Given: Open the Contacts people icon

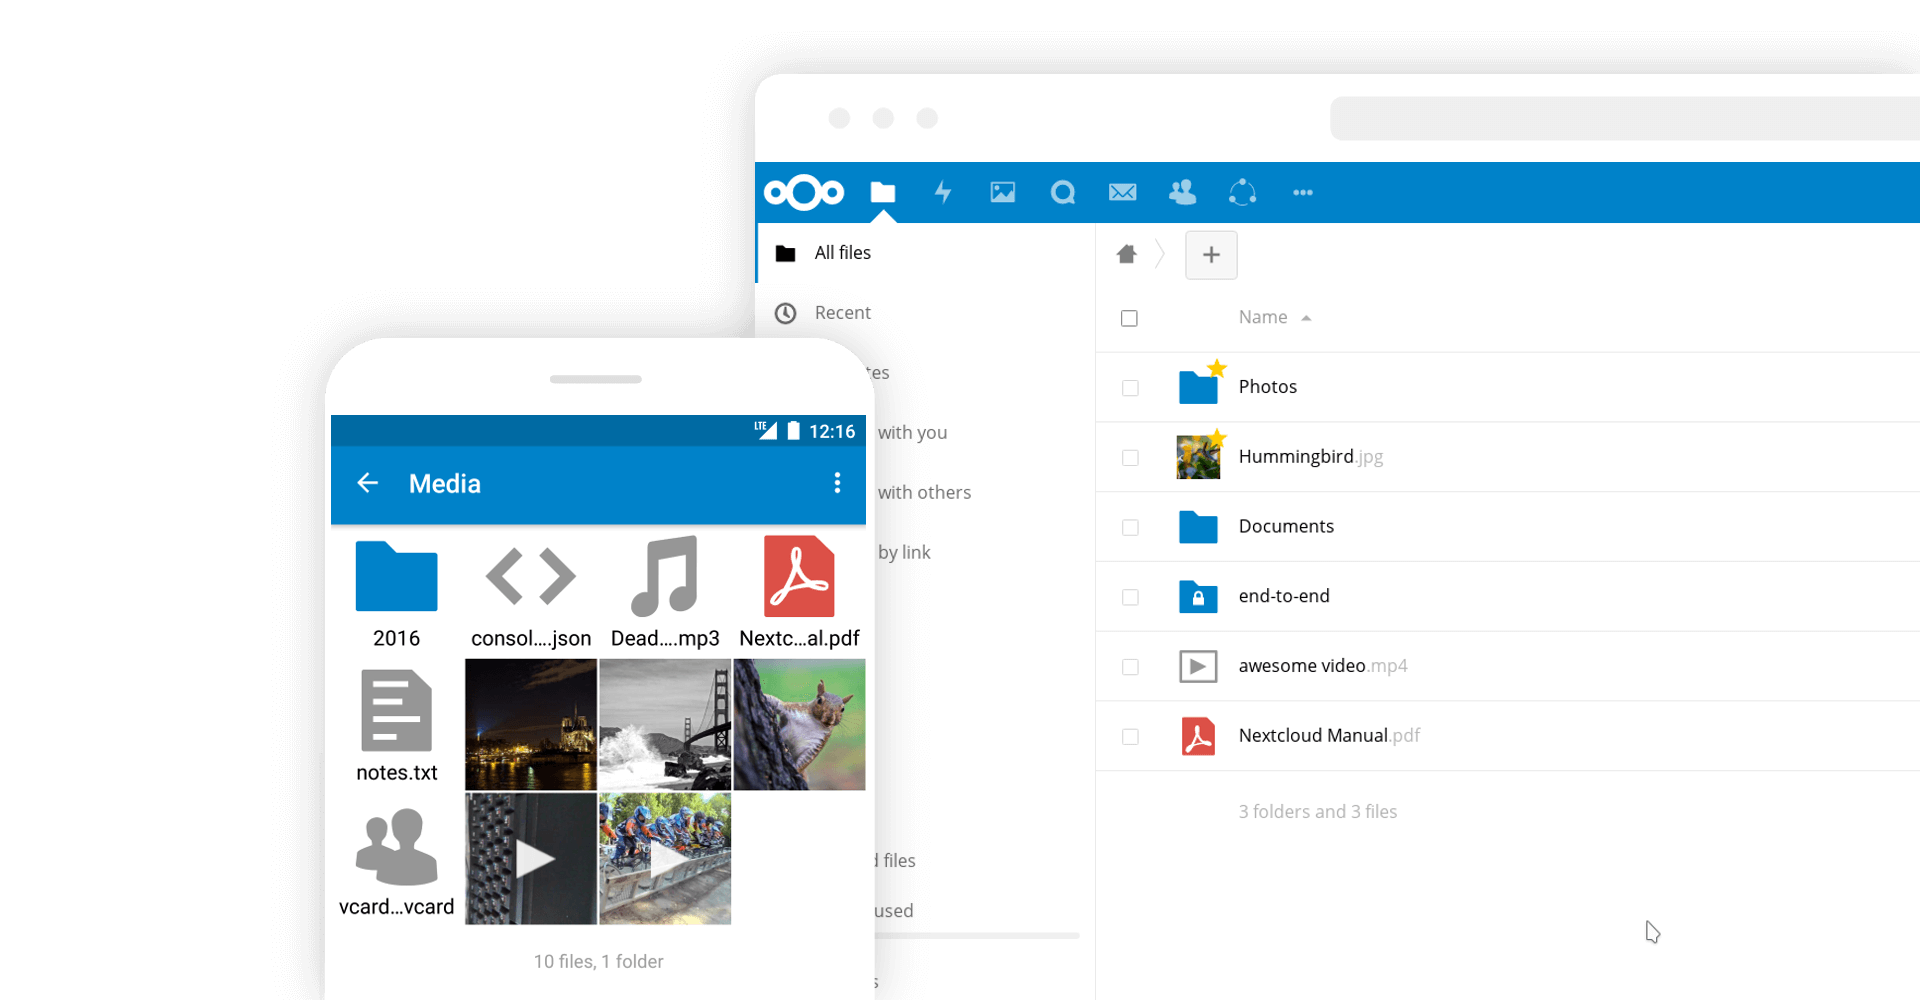Looking at the screenshot, I should [1183, 192].
